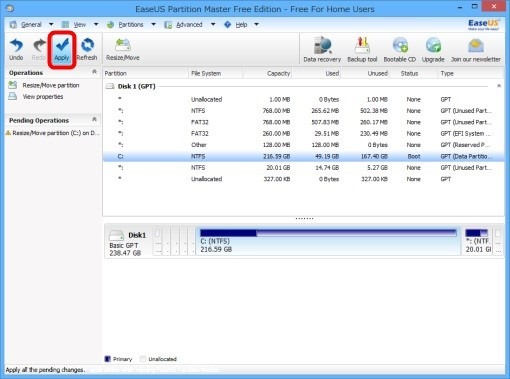
Task: Select the 327.00 KB Unallocated partition row
Action: 303,179
